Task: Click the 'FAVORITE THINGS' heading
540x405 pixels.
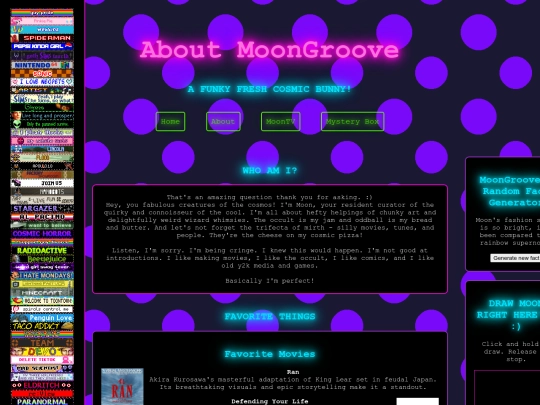Action: [x=270, y=316]
